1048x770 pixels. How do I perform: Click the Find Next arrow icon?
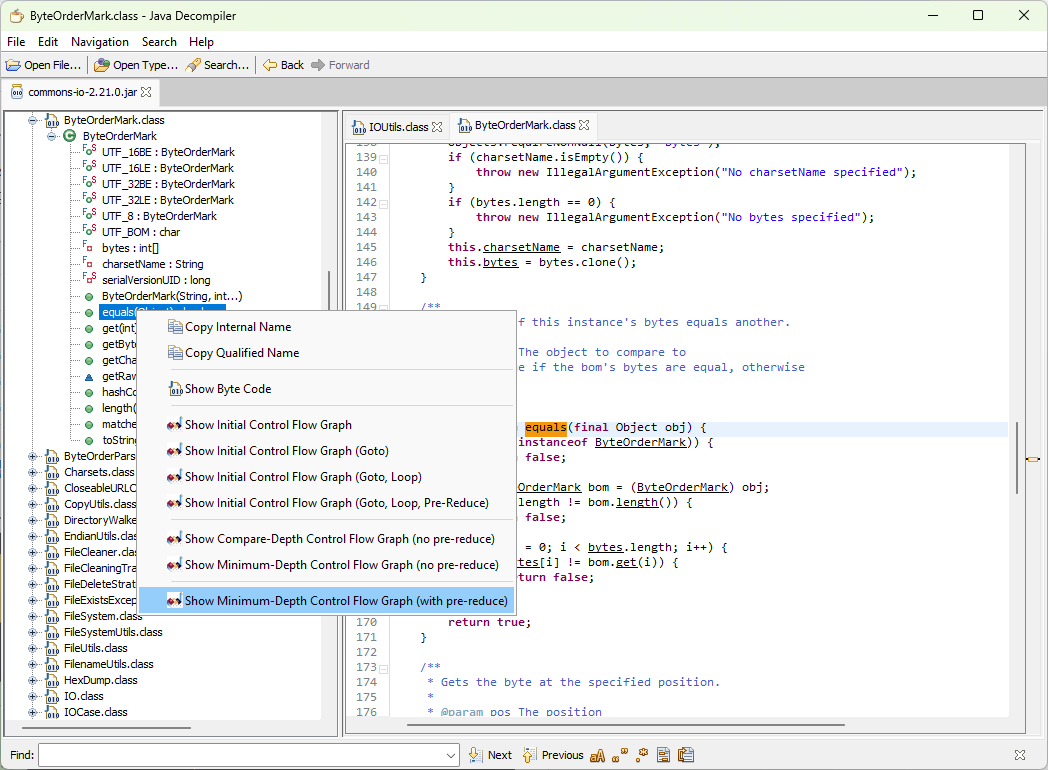[x=476, y=755]
